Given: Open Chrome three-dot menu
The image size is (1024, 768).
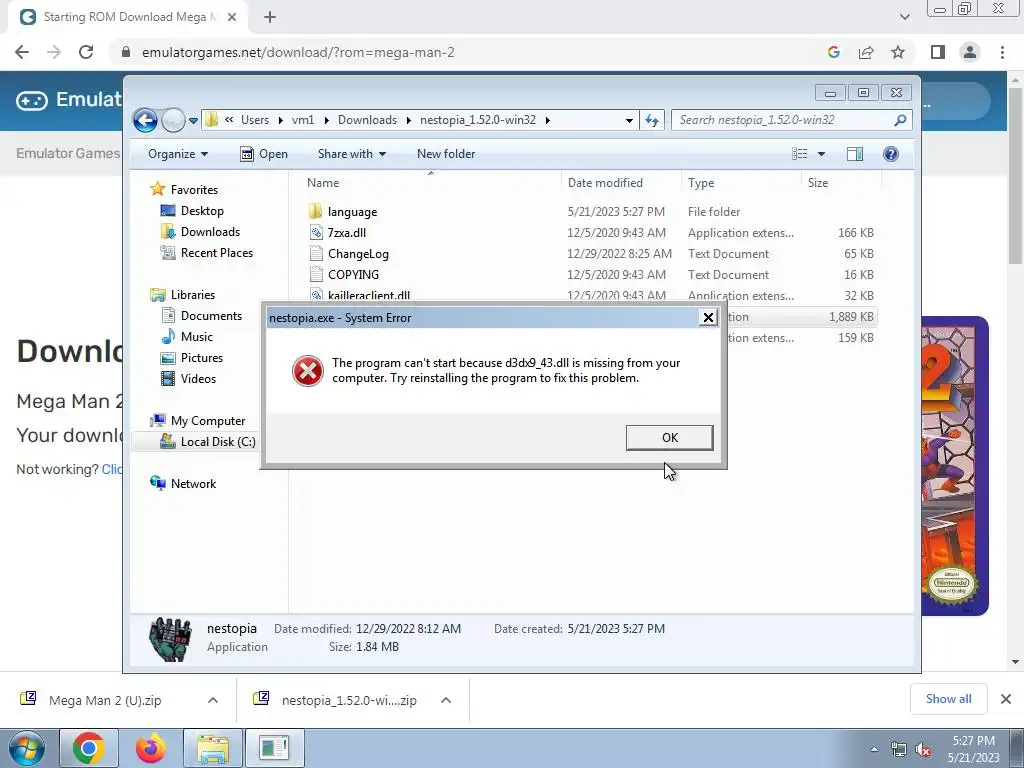Looking at the screenshot, I should (x=1002, y=52).
